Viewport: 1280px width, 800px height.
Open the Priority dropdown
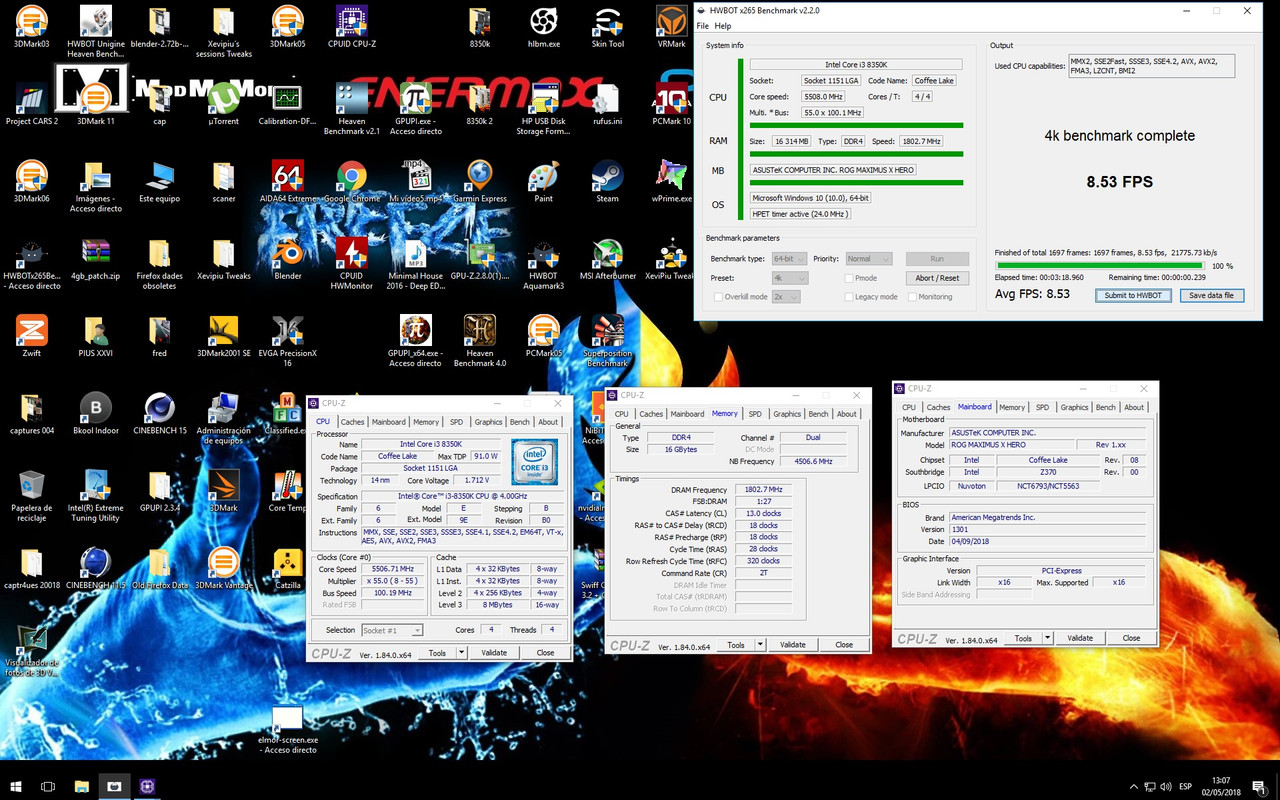click(x=870, y=259)
